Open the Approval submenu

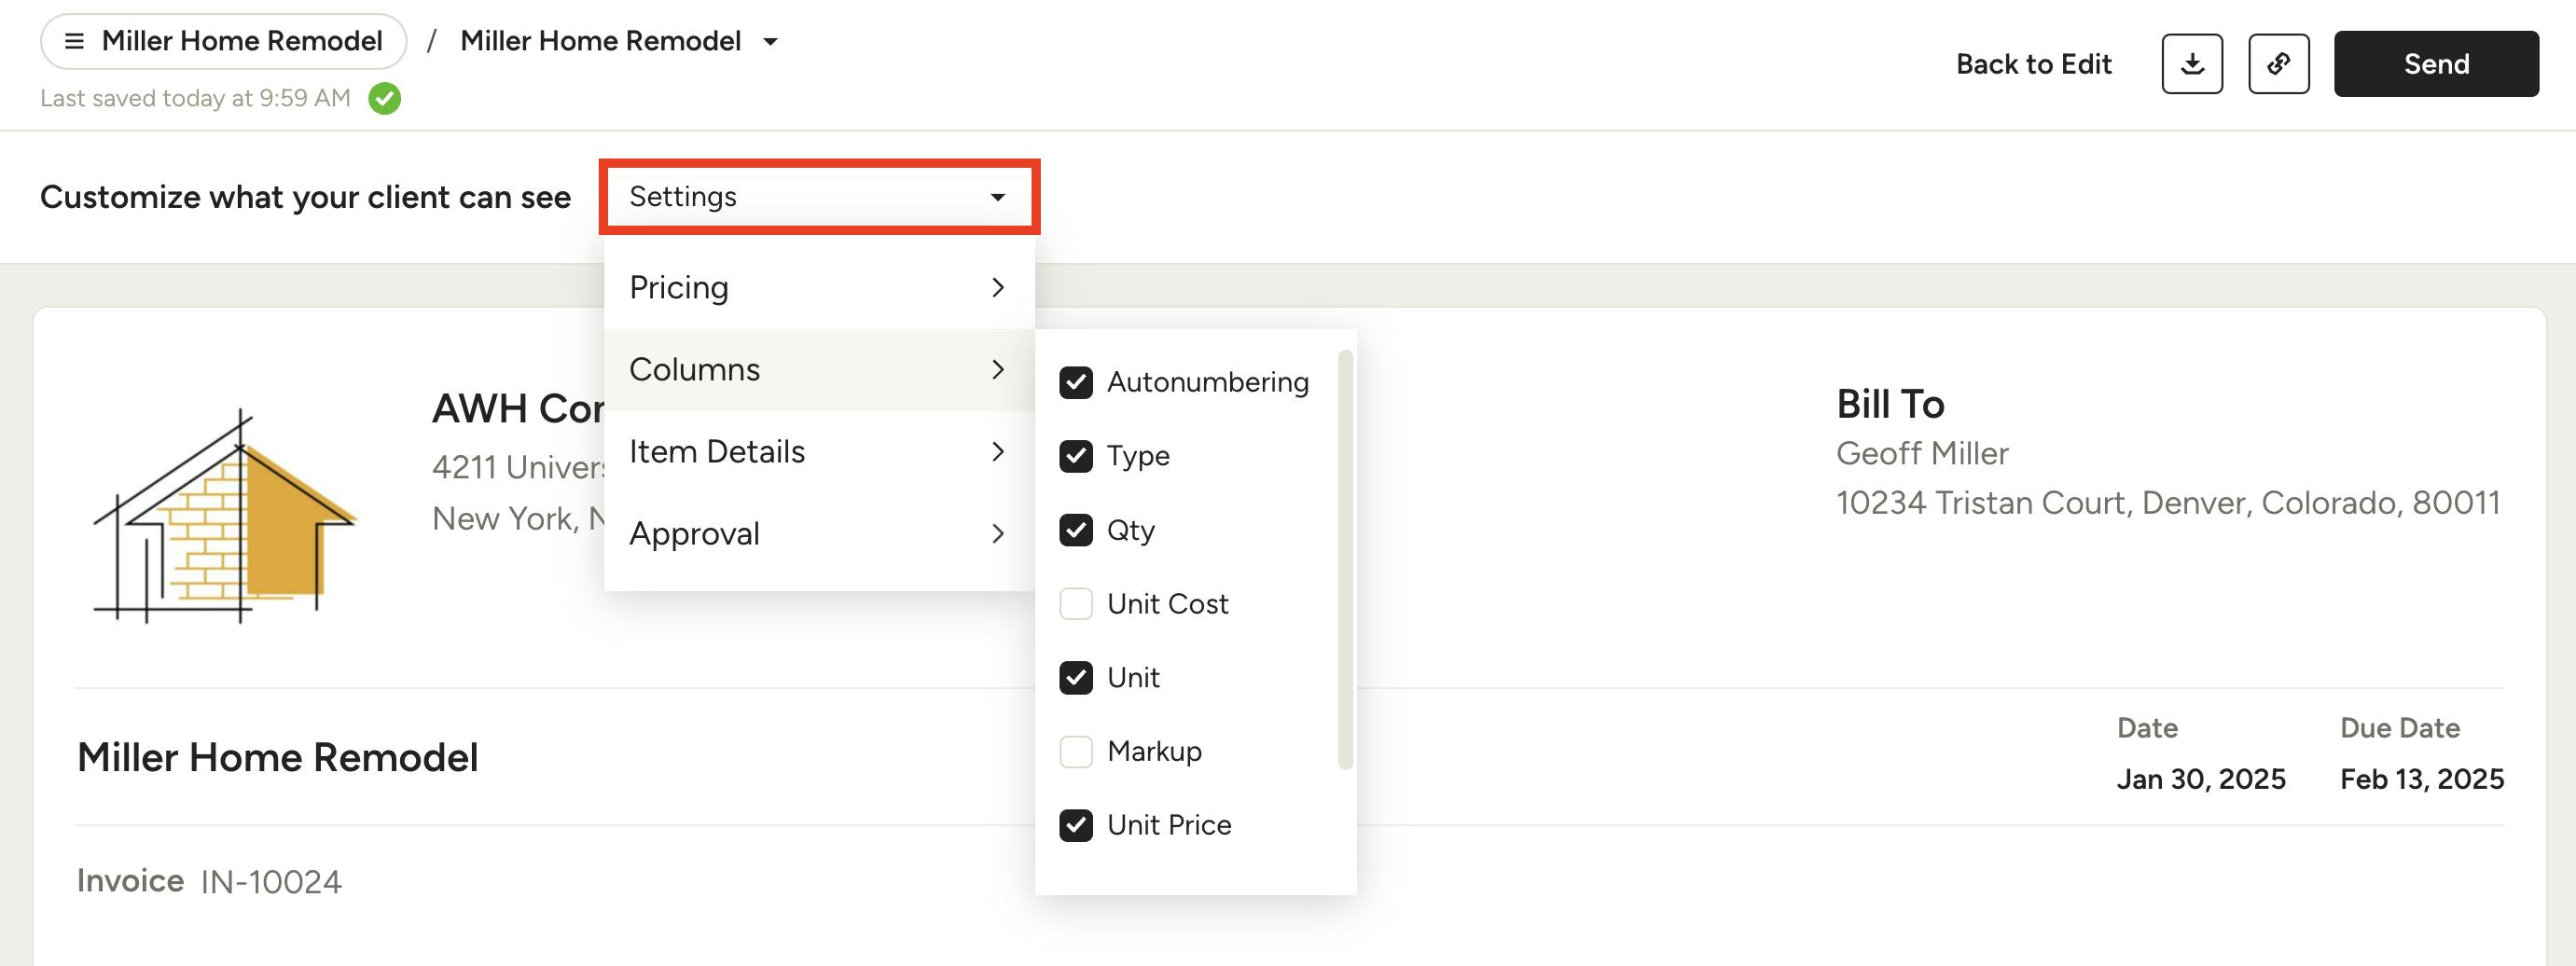819,534
